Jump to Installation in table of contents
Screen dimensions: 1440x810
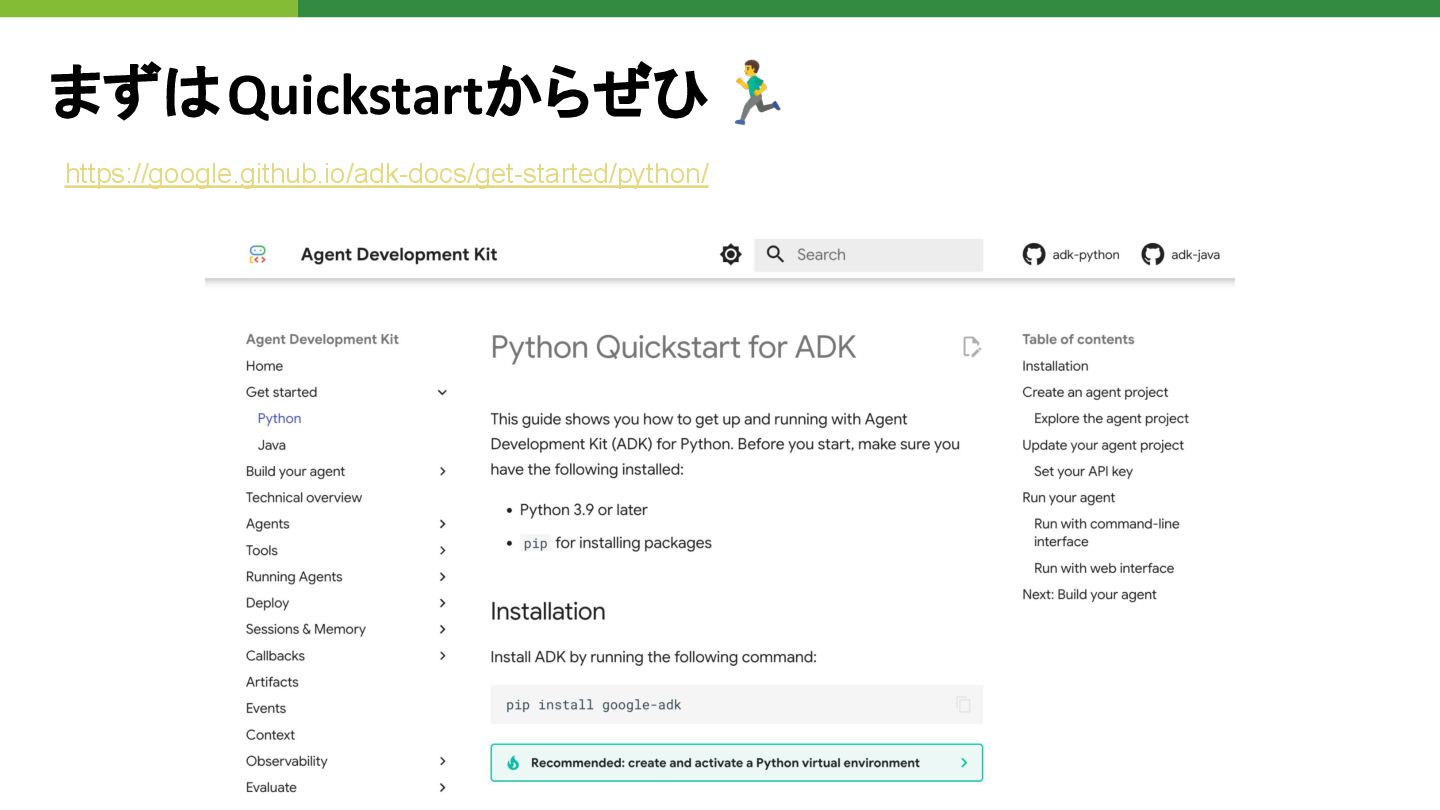click(x=1055, y=366)
